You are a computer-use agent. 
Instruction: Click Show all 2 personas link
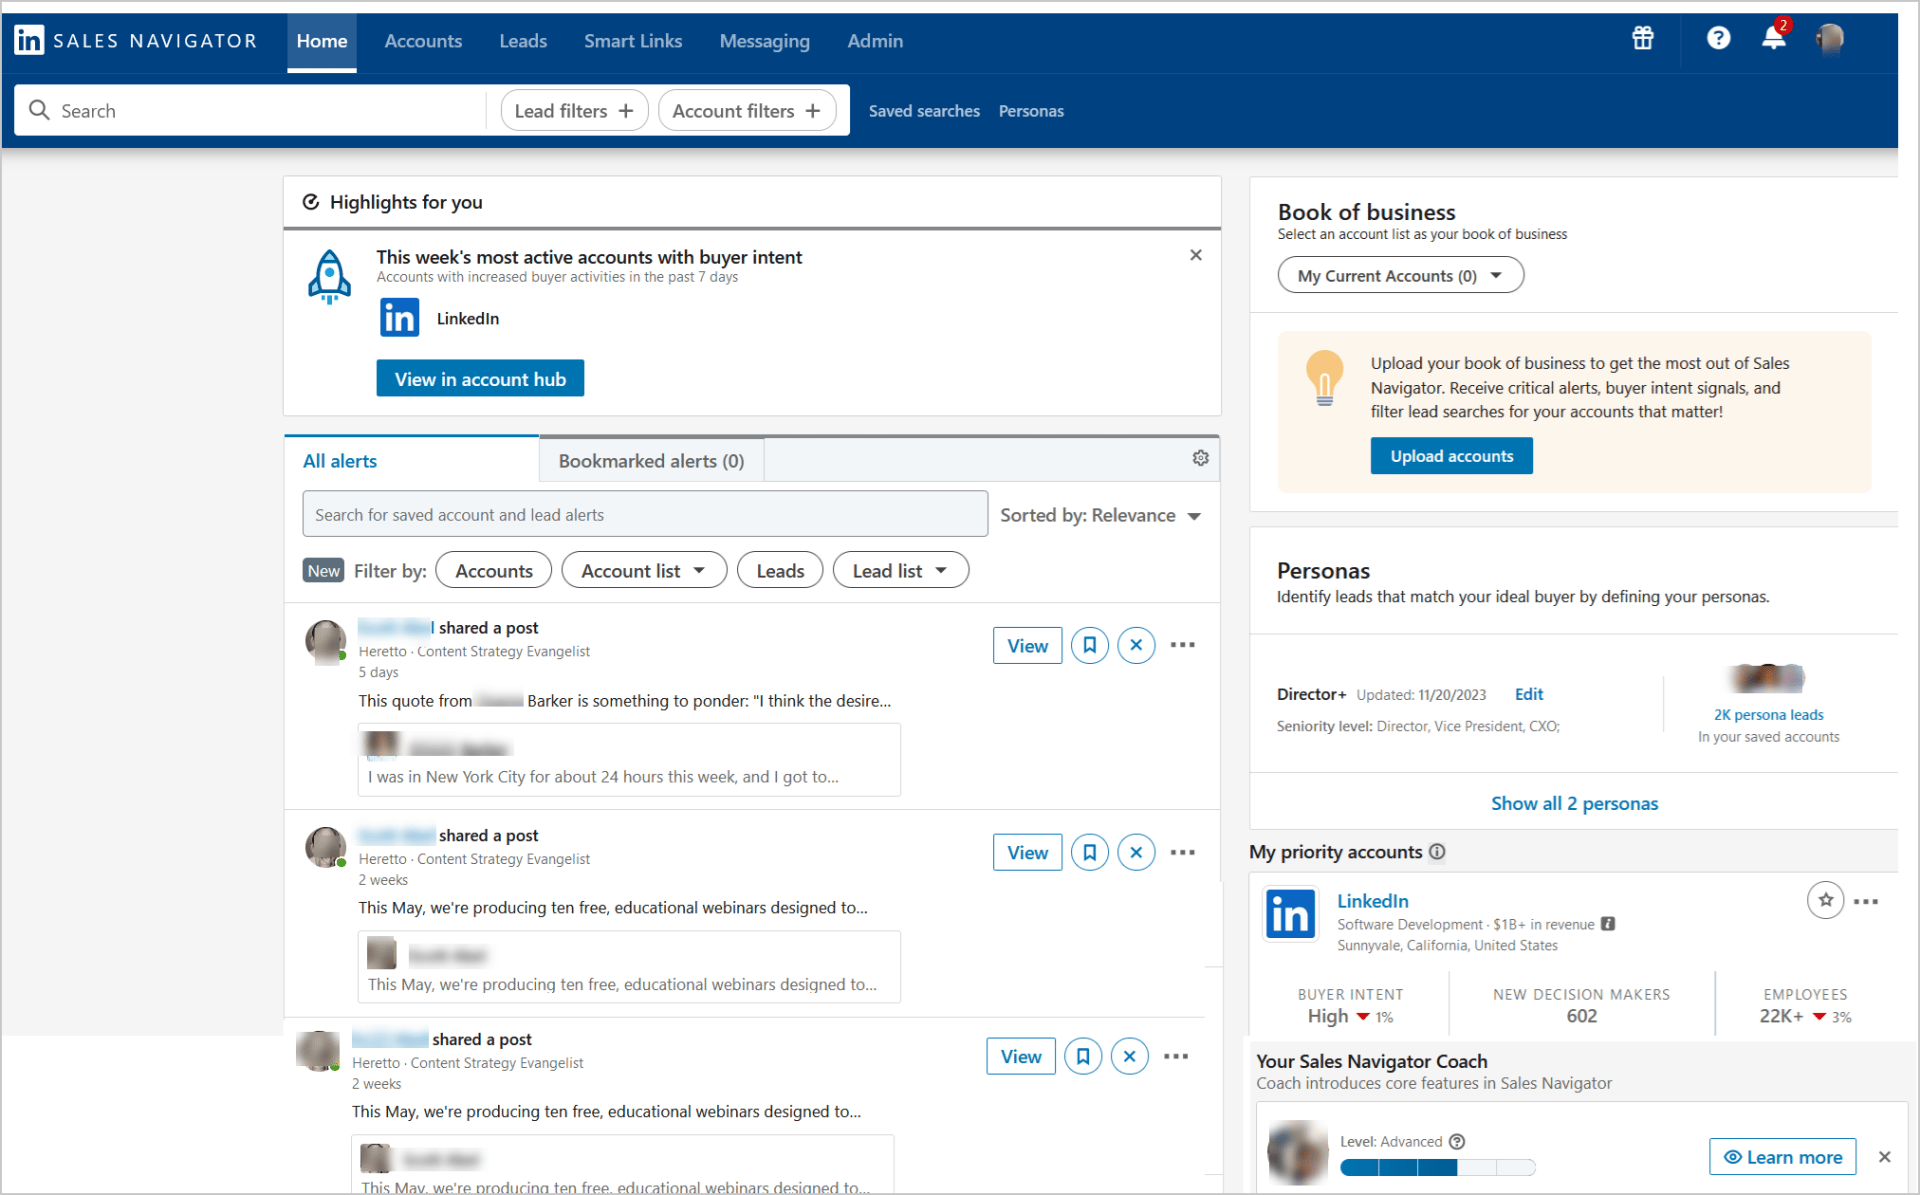pos(1574,803)
